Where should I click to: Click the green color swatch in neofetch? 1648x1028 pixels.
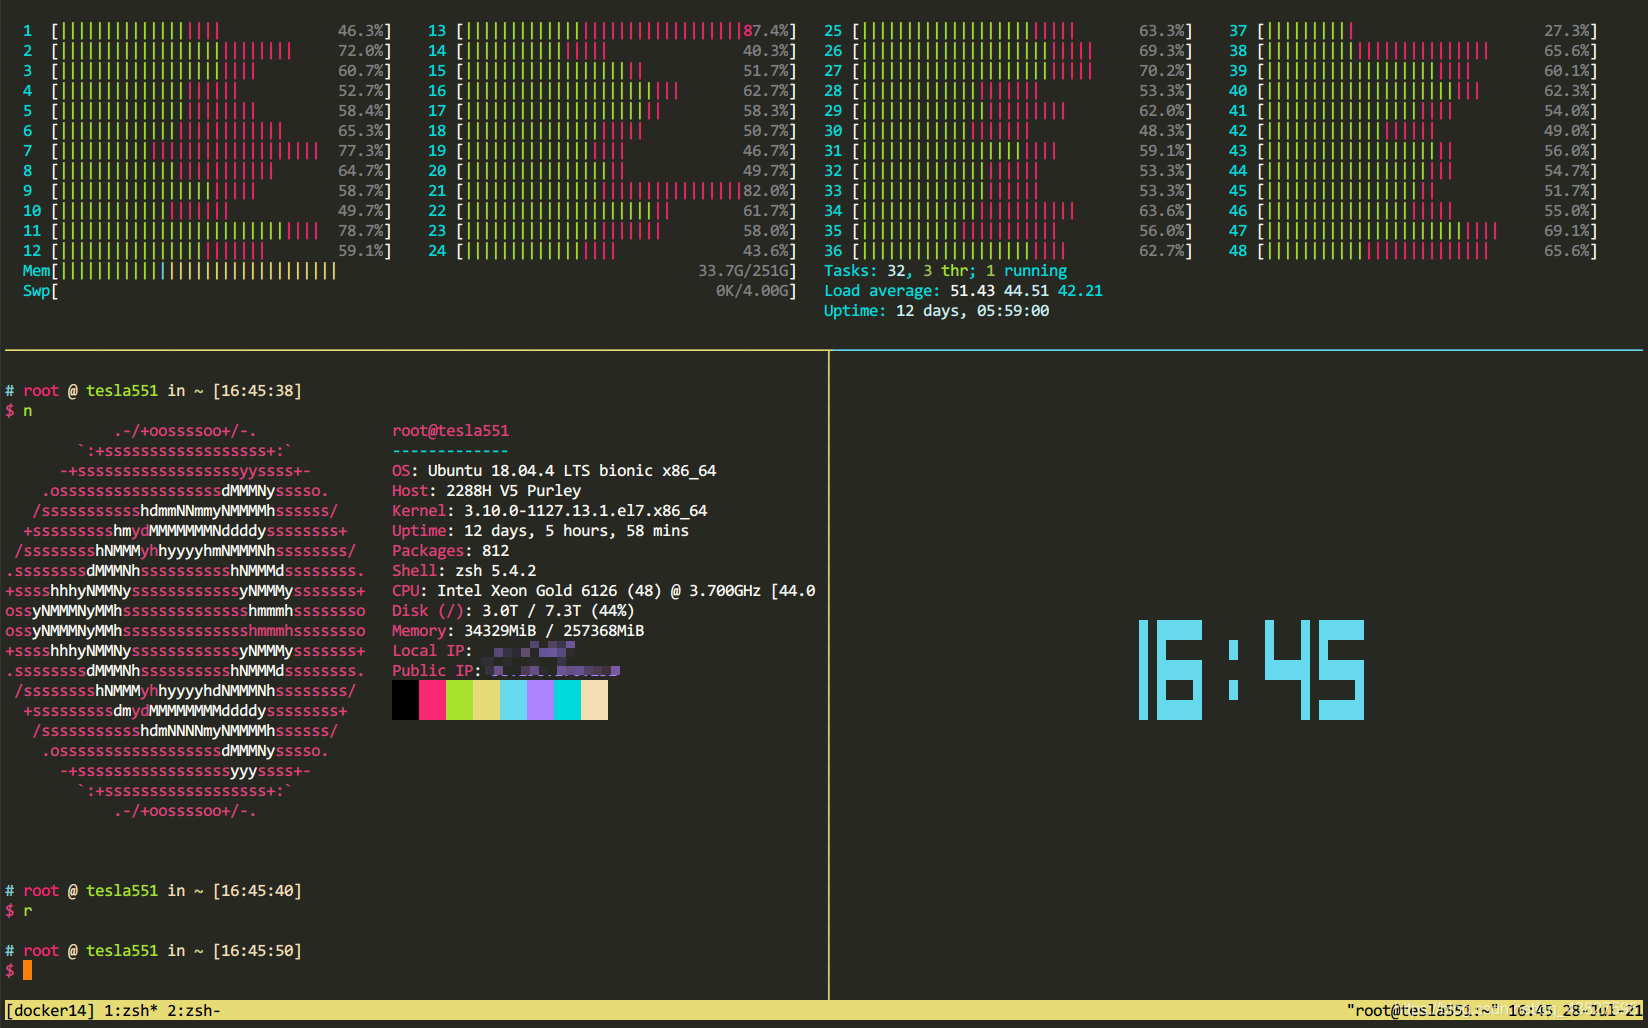click(x=459, y=700)
